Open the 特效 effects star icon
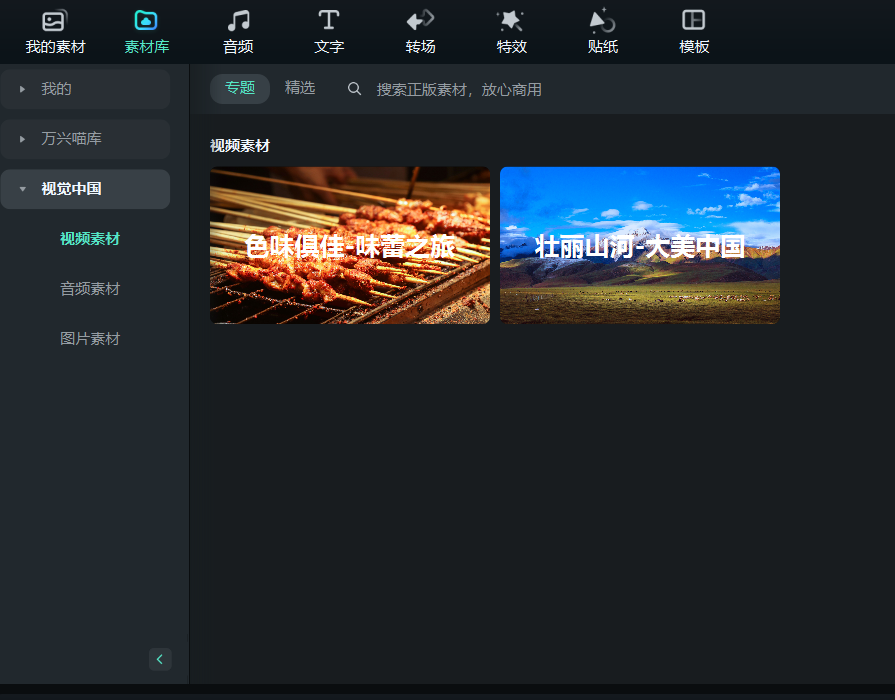The image size is (895, 700). (x=511, y=21)
